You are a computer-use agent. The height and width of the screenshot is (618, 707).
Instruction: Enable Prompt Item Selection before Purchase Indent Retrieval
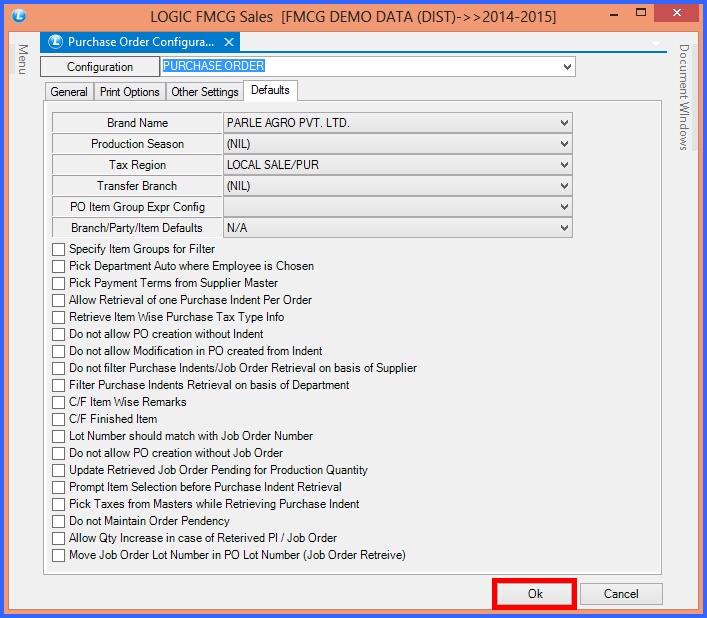(x=58, y=487)
